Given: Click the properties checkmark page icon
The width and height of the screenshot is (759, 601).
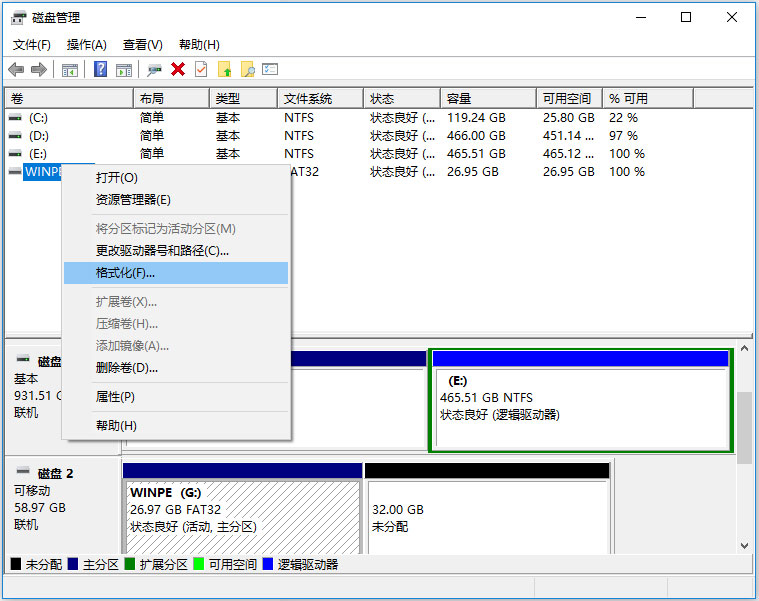Looking at the screenshot, I should click(201, 69).
